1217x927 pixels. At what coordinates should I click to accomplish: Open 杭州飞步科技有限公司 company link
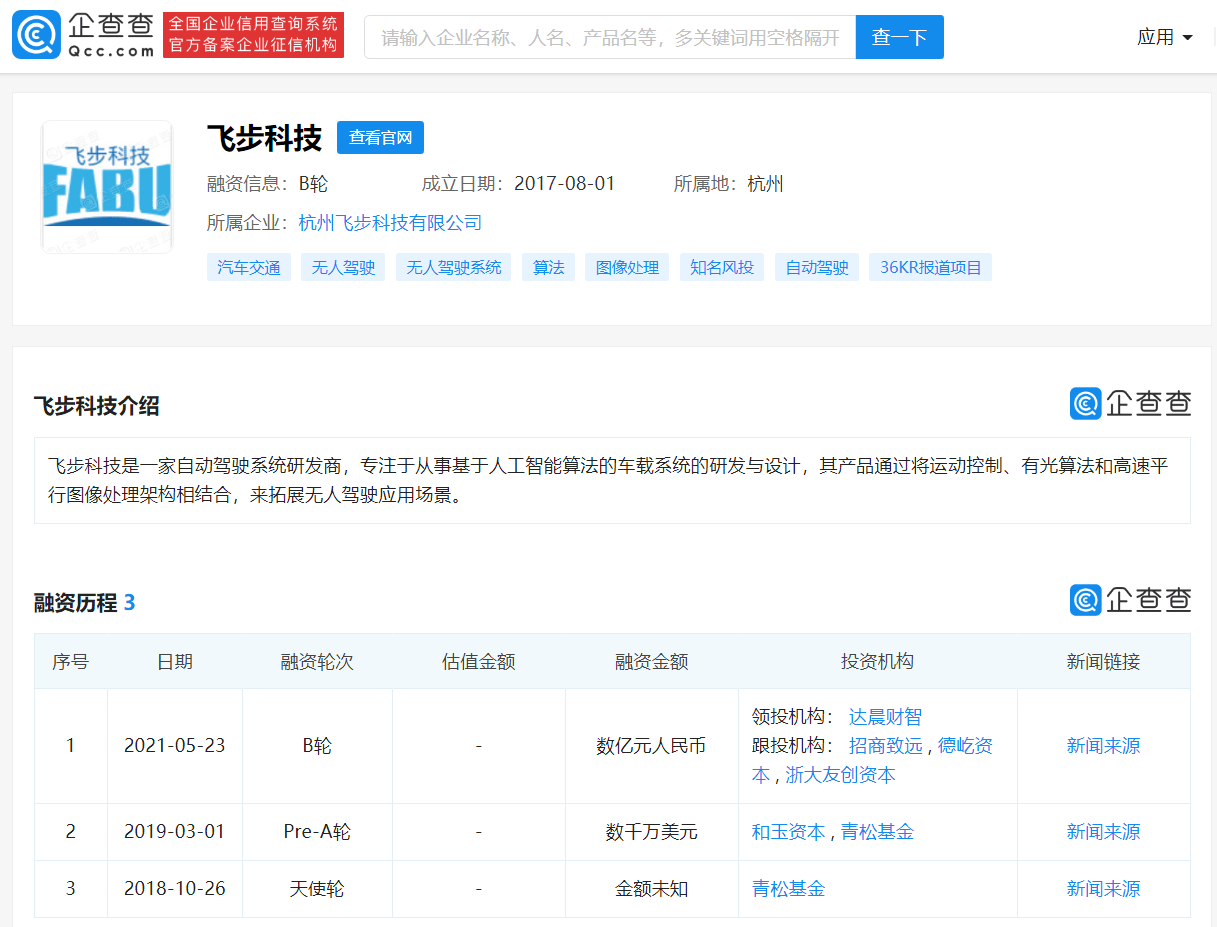pyautogui.click(x=390, y=223)
